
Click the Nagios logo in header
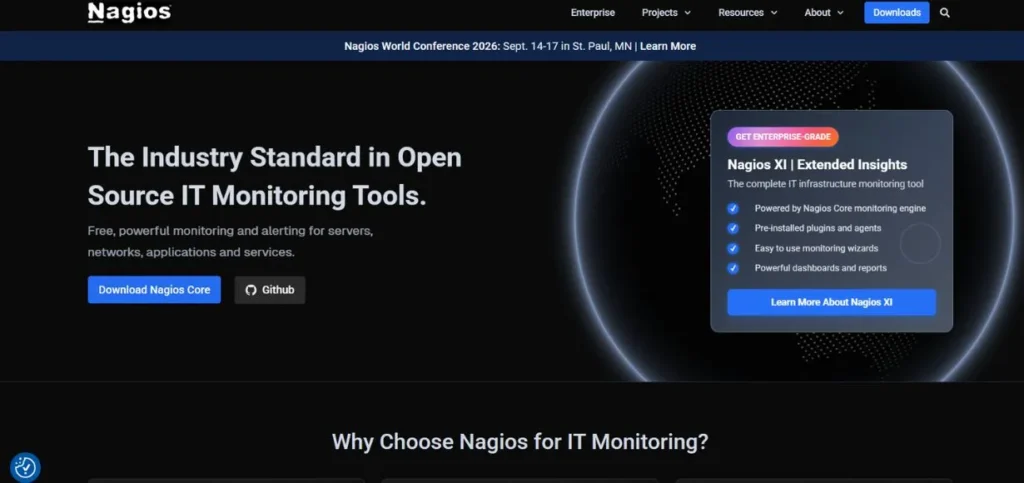(129, 12)
